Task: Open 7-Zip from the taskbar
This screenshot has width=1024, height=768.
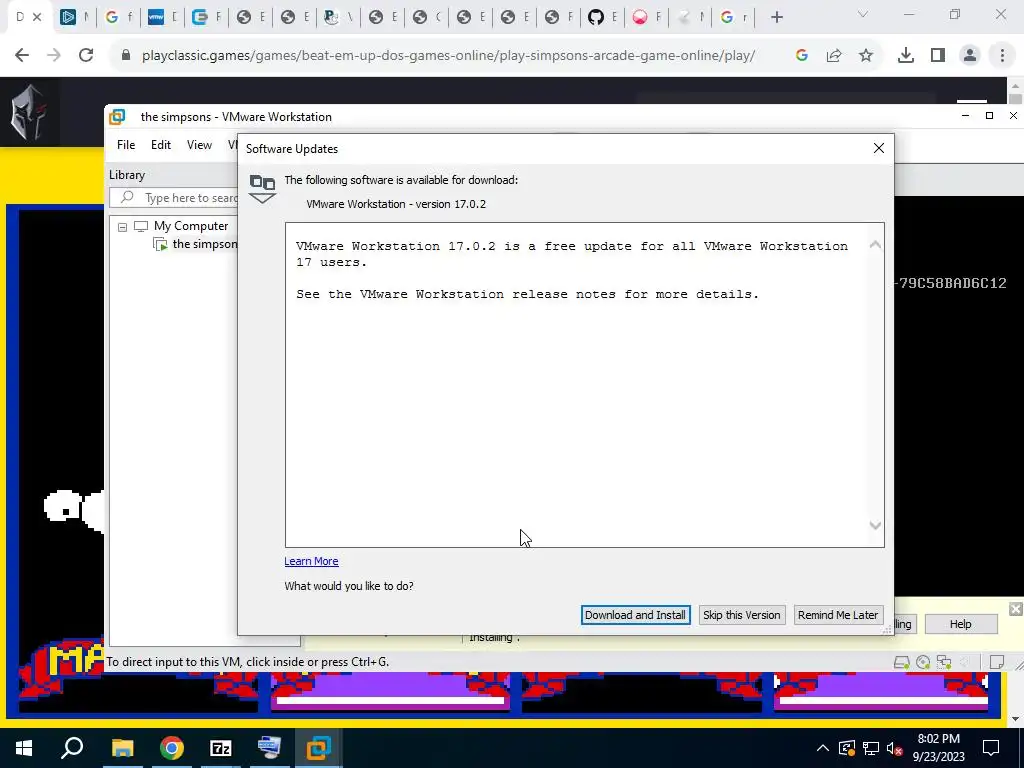Action: (221, 748)
